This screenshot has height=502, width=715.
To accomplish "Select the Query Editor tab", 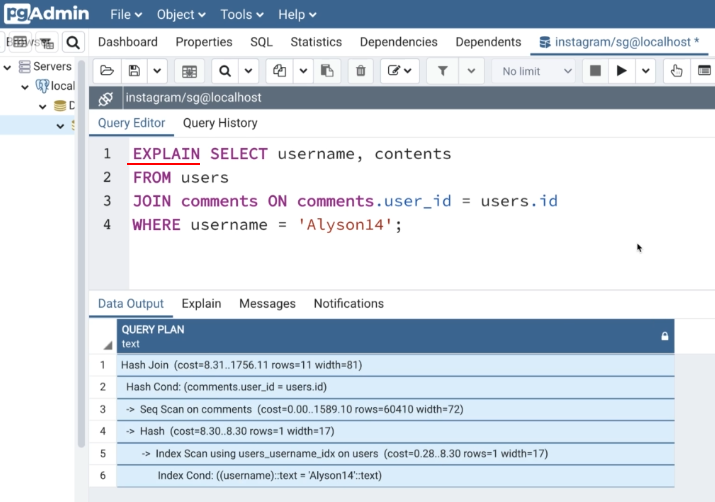I will 131,123.
